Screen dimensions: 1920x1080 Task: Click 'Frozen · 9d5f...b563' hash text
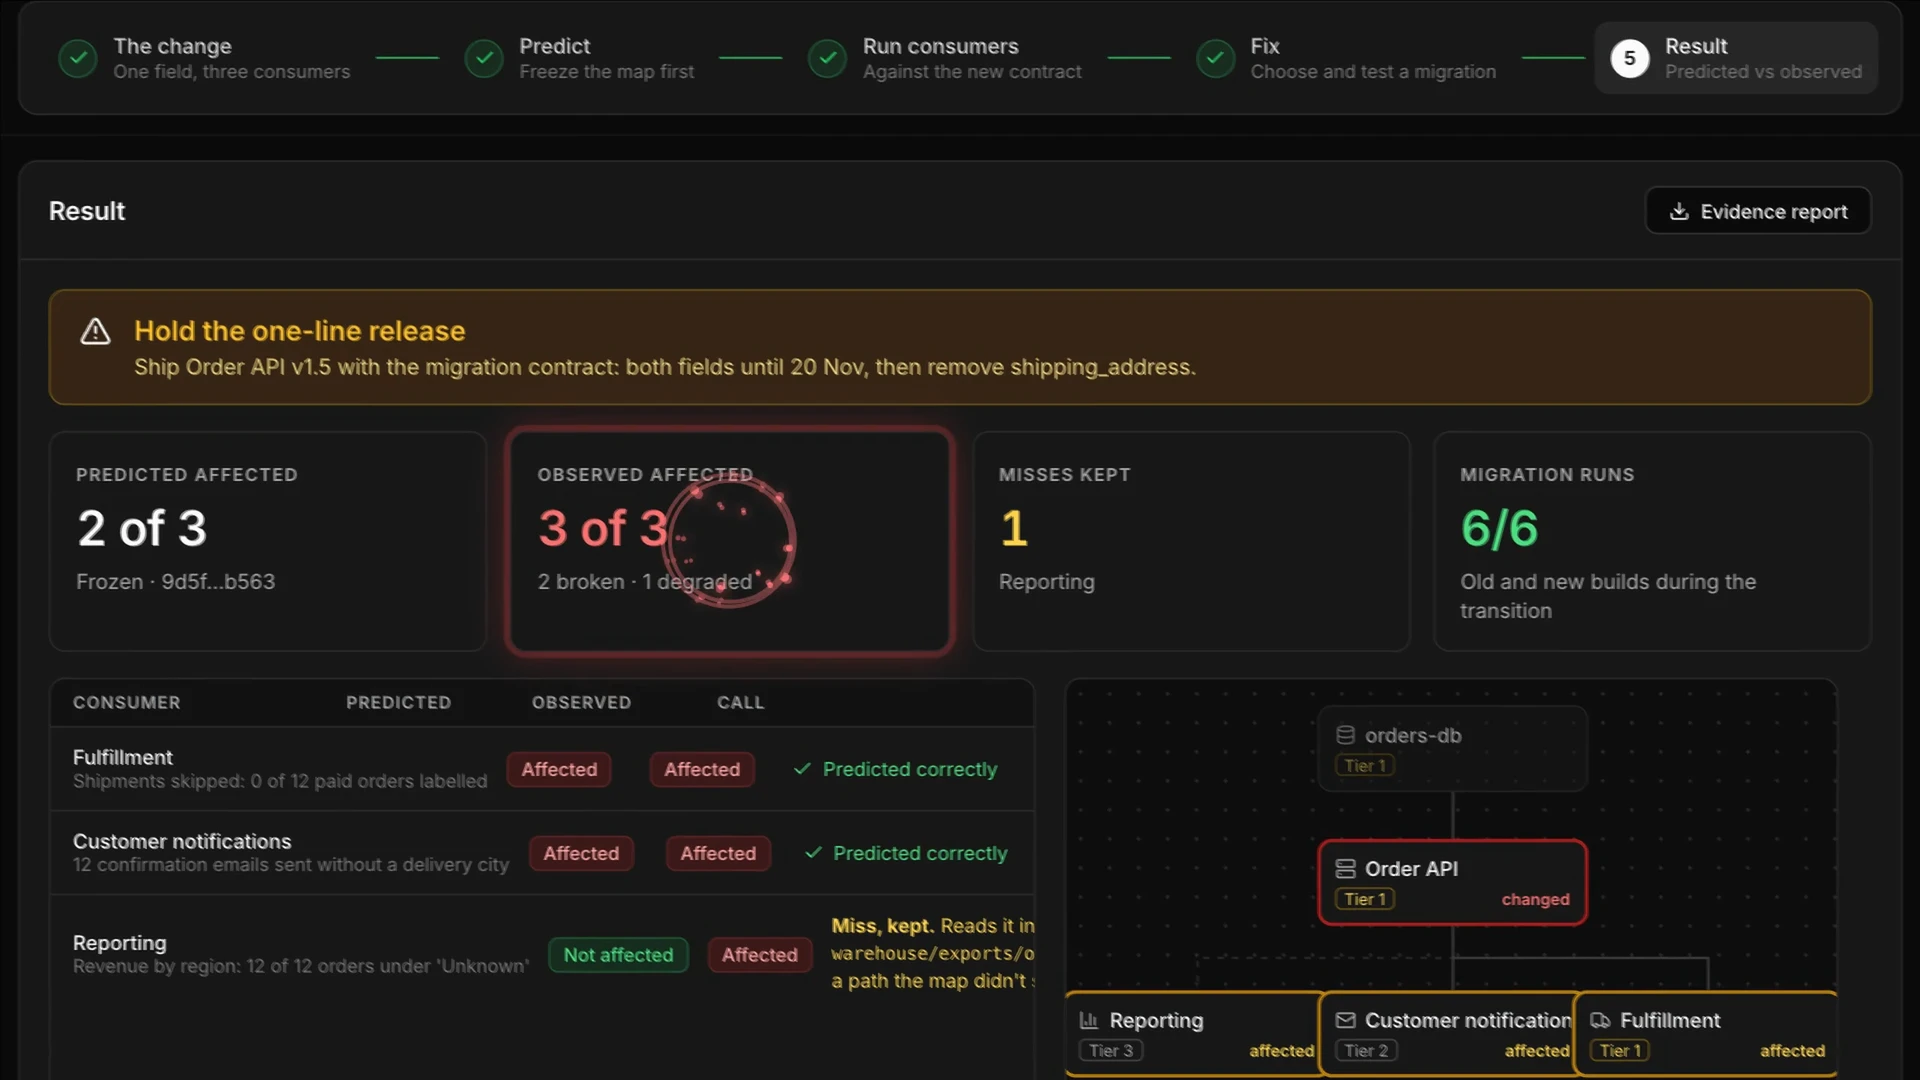click(x=175, y=582)
